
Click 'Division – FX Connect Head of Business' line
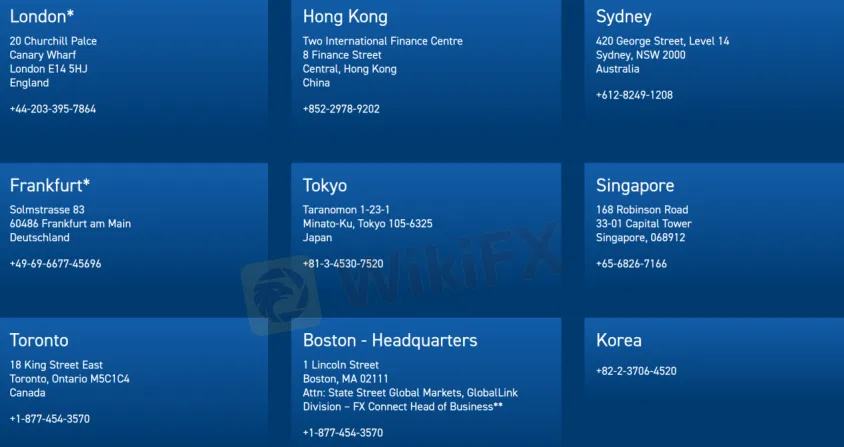tap(403, 407)
